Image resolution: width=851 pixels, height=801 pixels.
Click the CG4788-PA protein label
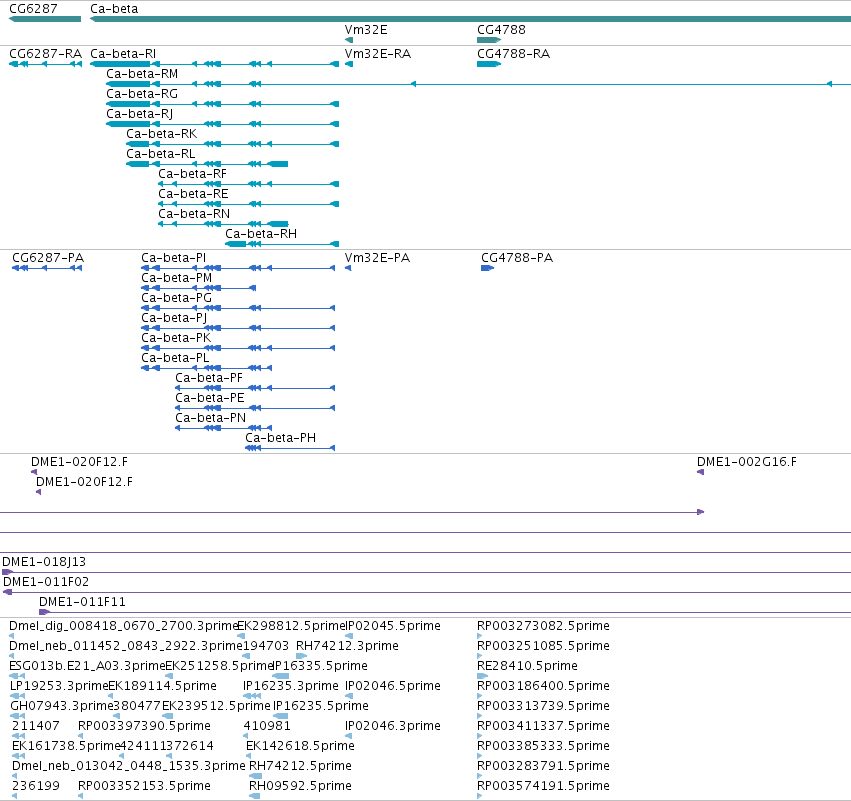pyautogui.click(x=517, y=257)
